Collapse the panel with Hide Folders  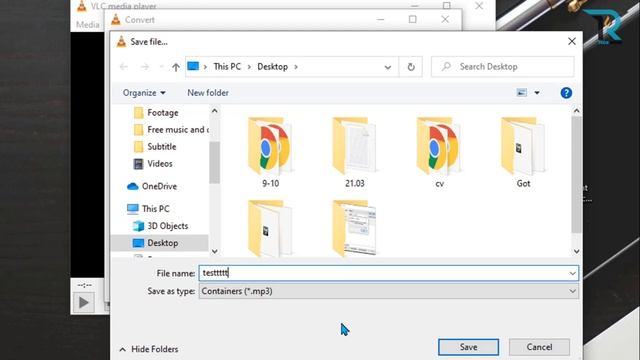click(149, 349)
